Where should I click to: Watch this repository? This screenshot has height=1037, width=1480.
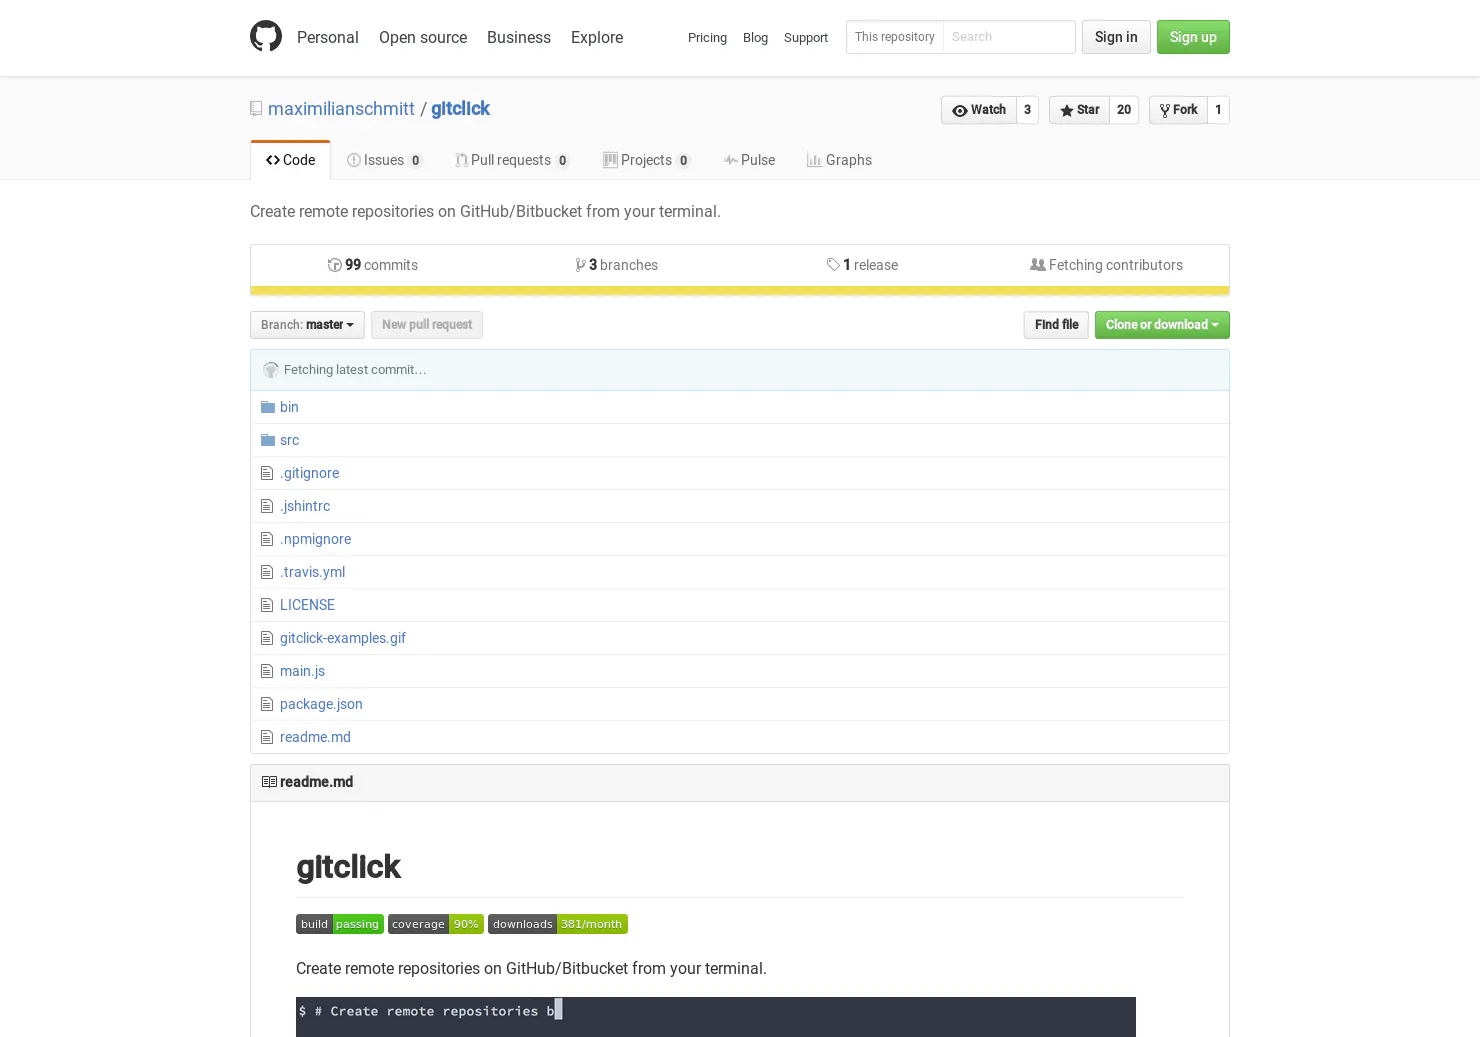click(x=979, y=110)
